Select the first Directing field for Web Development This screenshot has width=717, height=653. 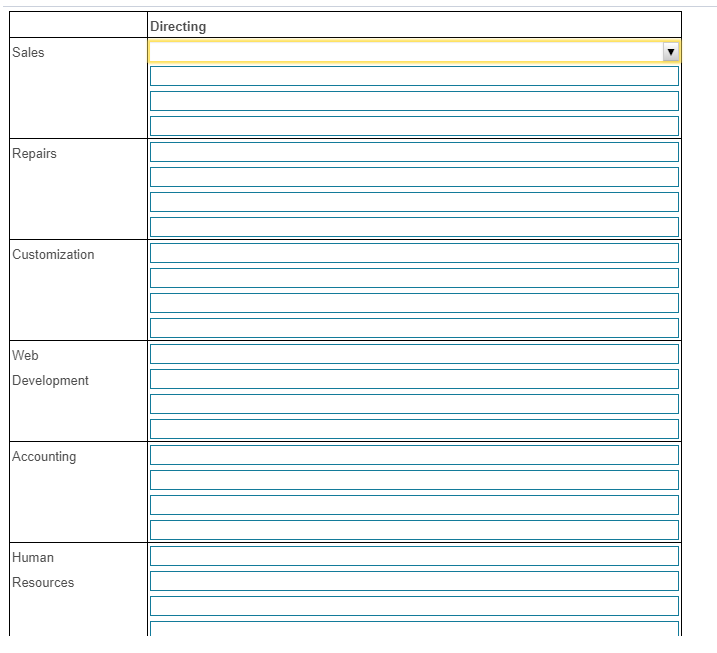click(x=414, y=354)
